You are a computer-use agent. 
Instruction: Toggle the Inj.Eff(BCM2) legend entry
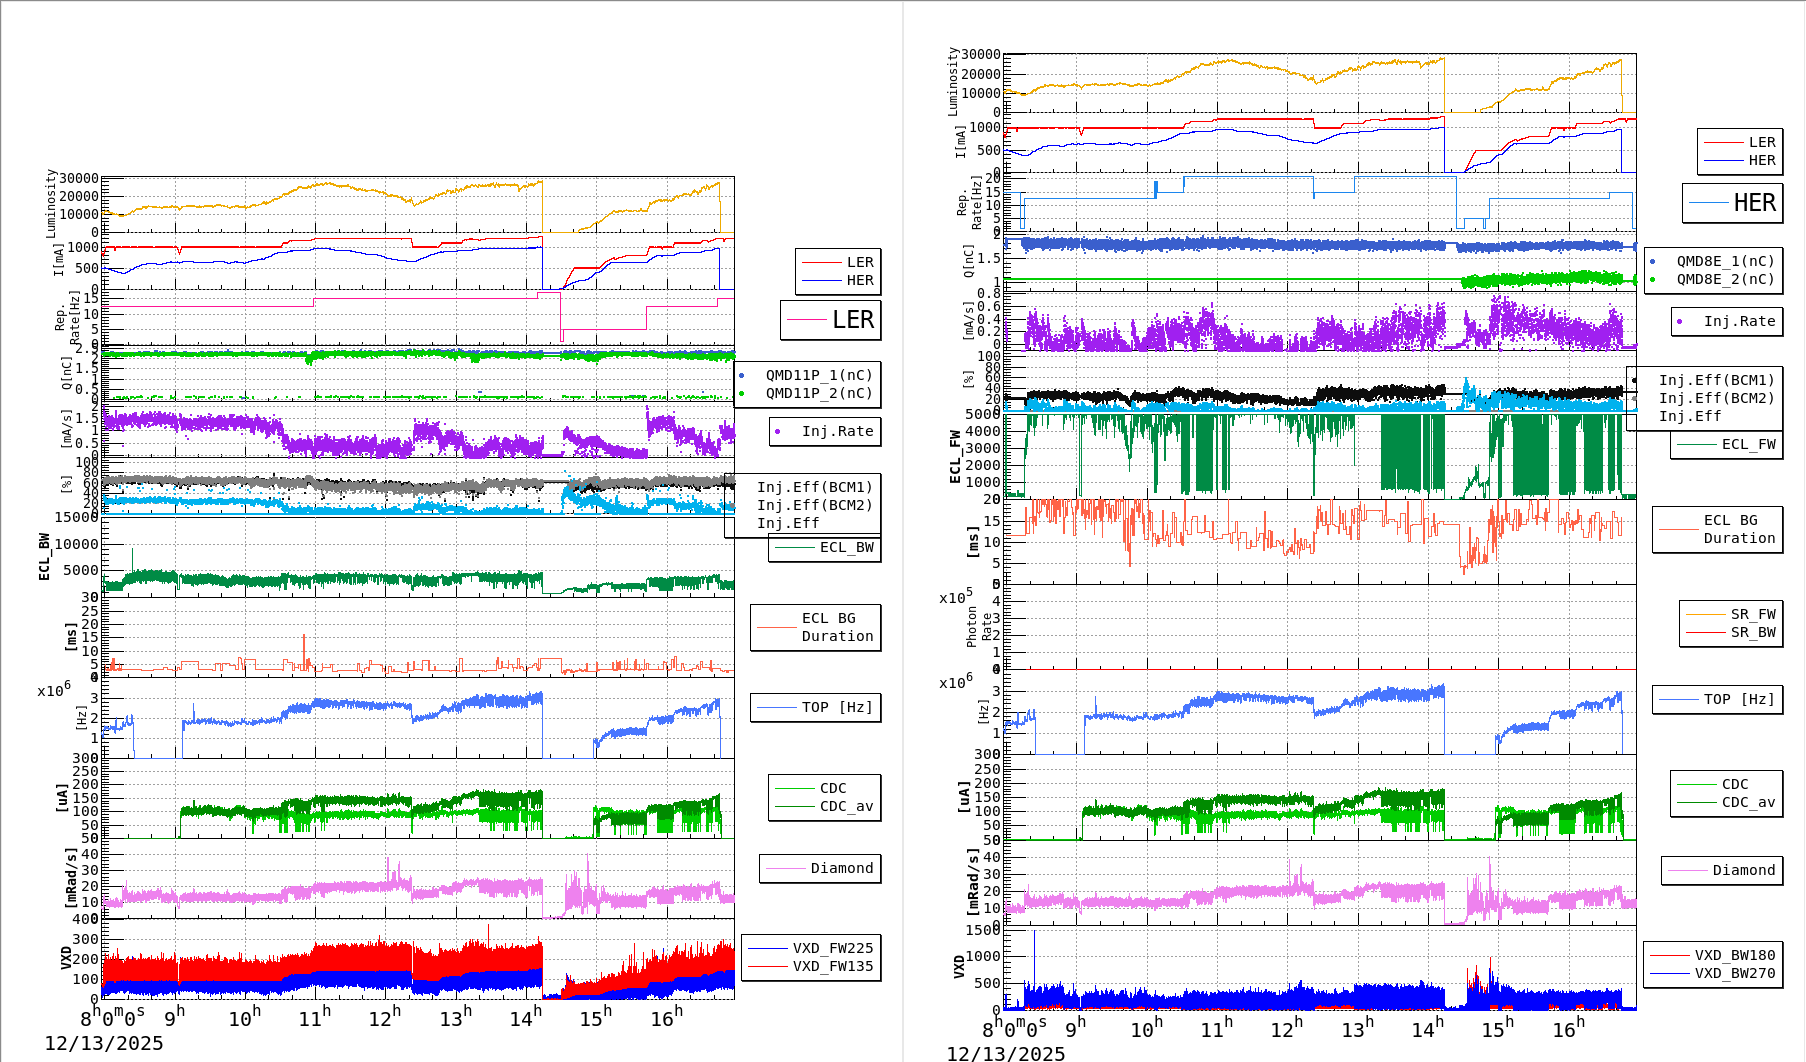coord(815,505)
